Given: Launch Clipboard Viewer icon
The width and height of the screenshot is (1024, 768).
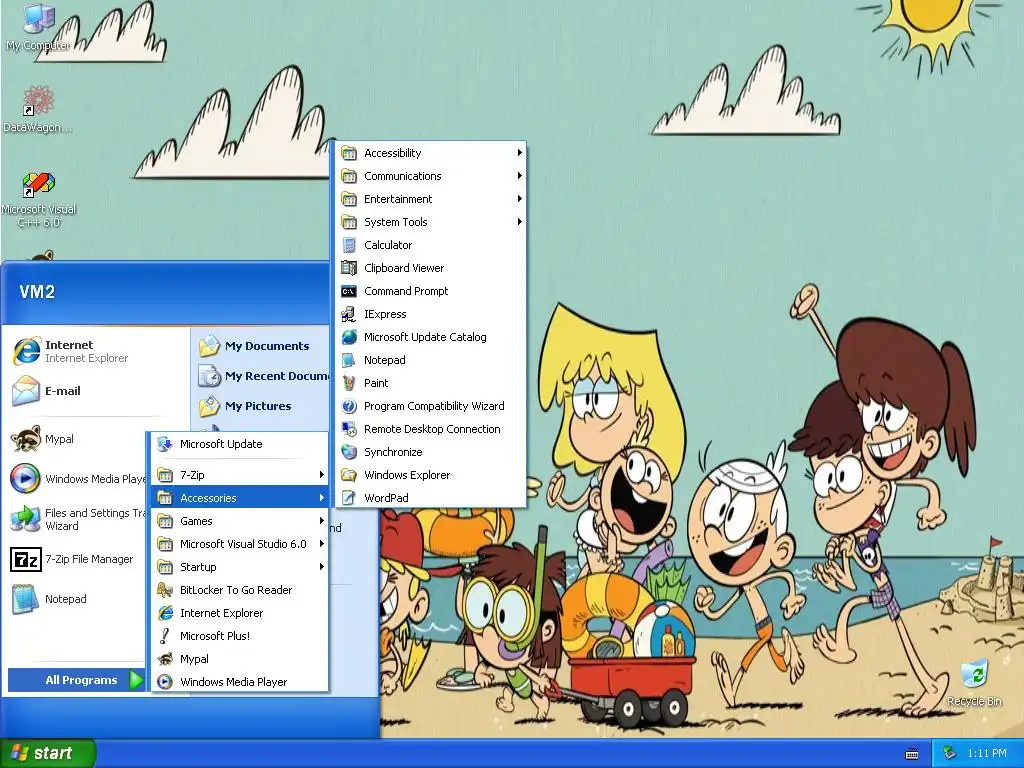Looking at the screenshot, I should (349, 268).
